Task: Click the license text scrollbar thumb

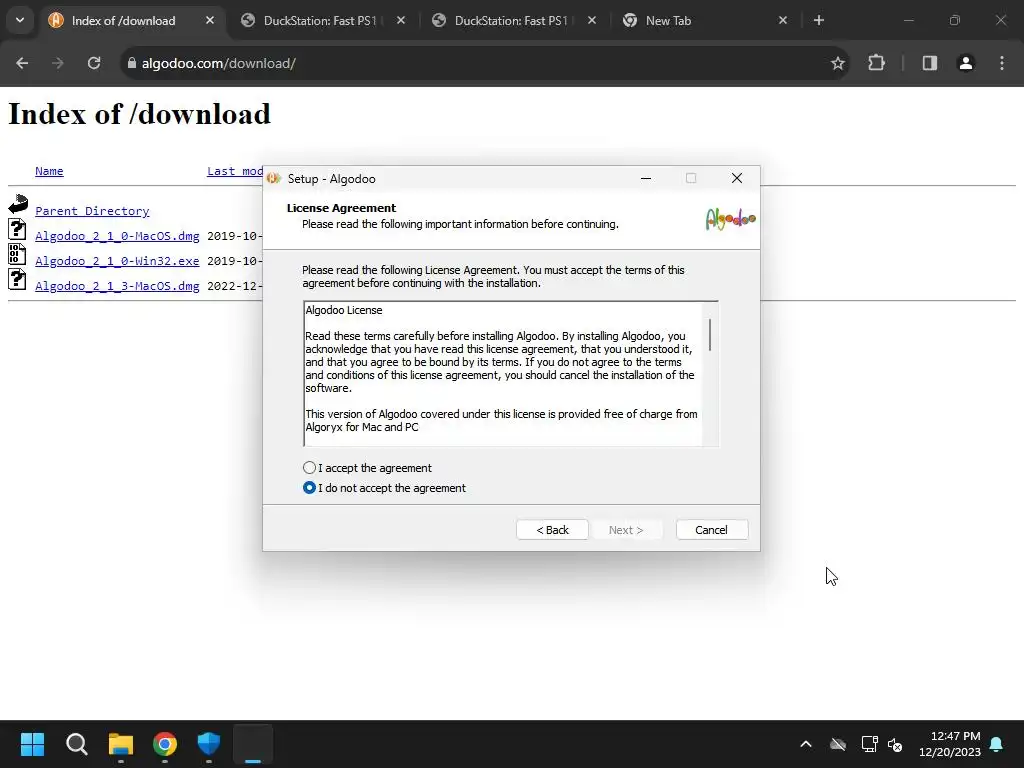Action: (710, 334)
